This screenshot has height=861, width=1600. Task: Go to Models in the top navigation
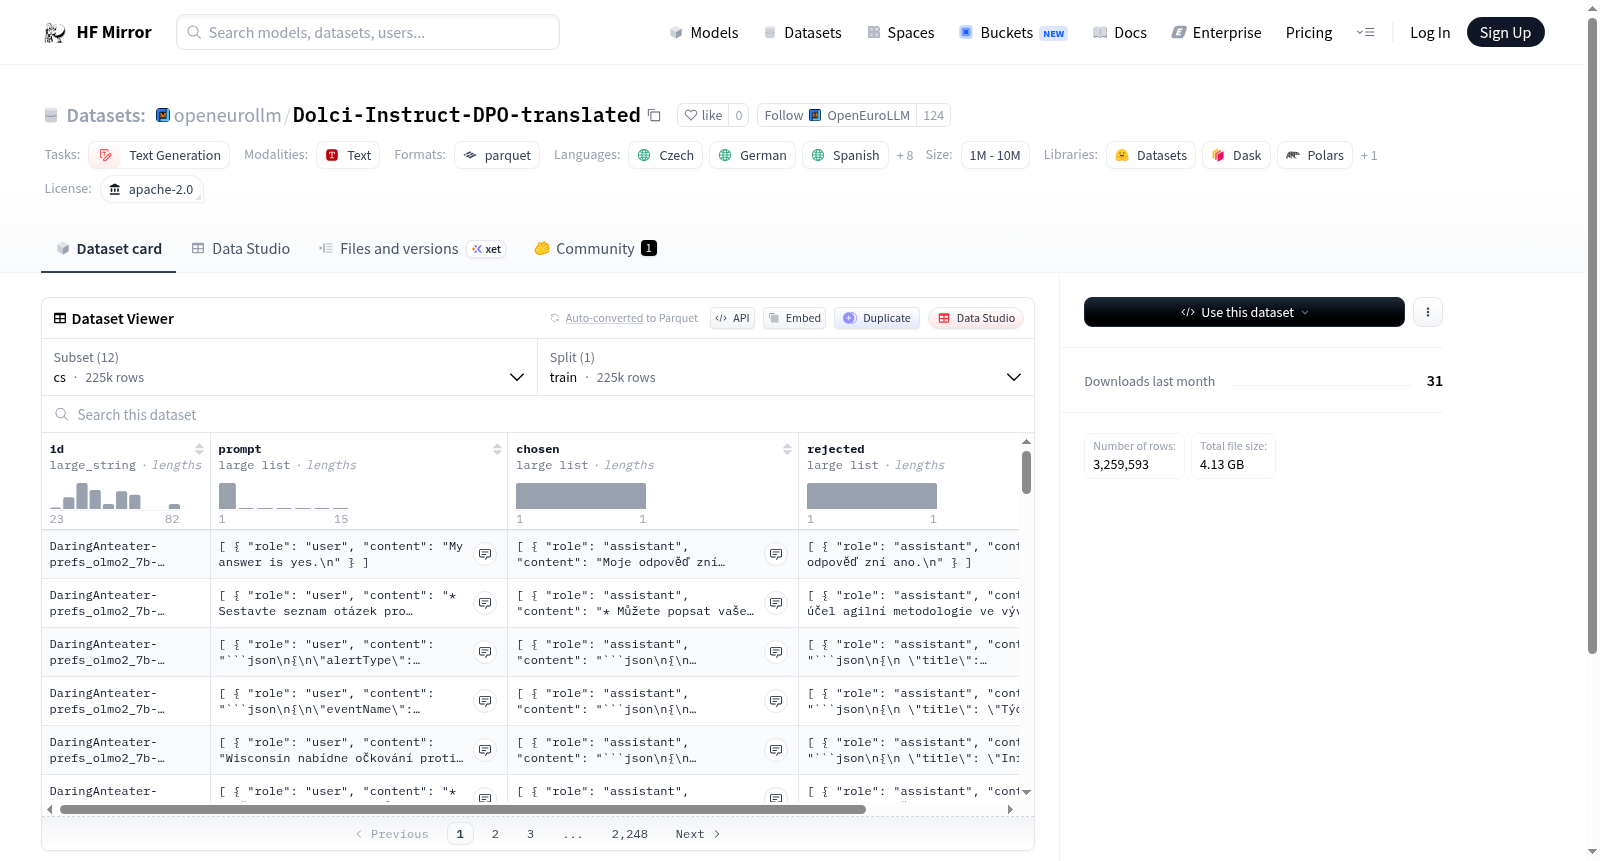[704, 33]
